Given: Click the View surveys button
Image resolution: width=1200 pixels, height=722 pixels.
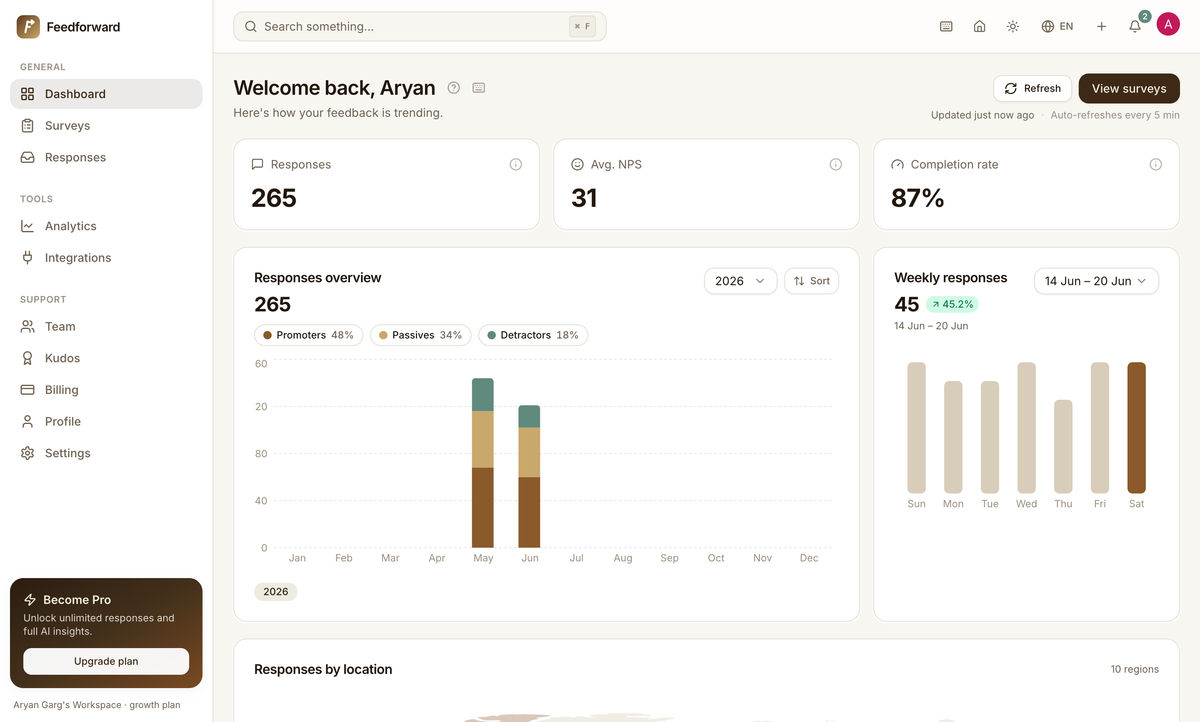Looking at the screenshot, I should click(x=1129, y=88).
